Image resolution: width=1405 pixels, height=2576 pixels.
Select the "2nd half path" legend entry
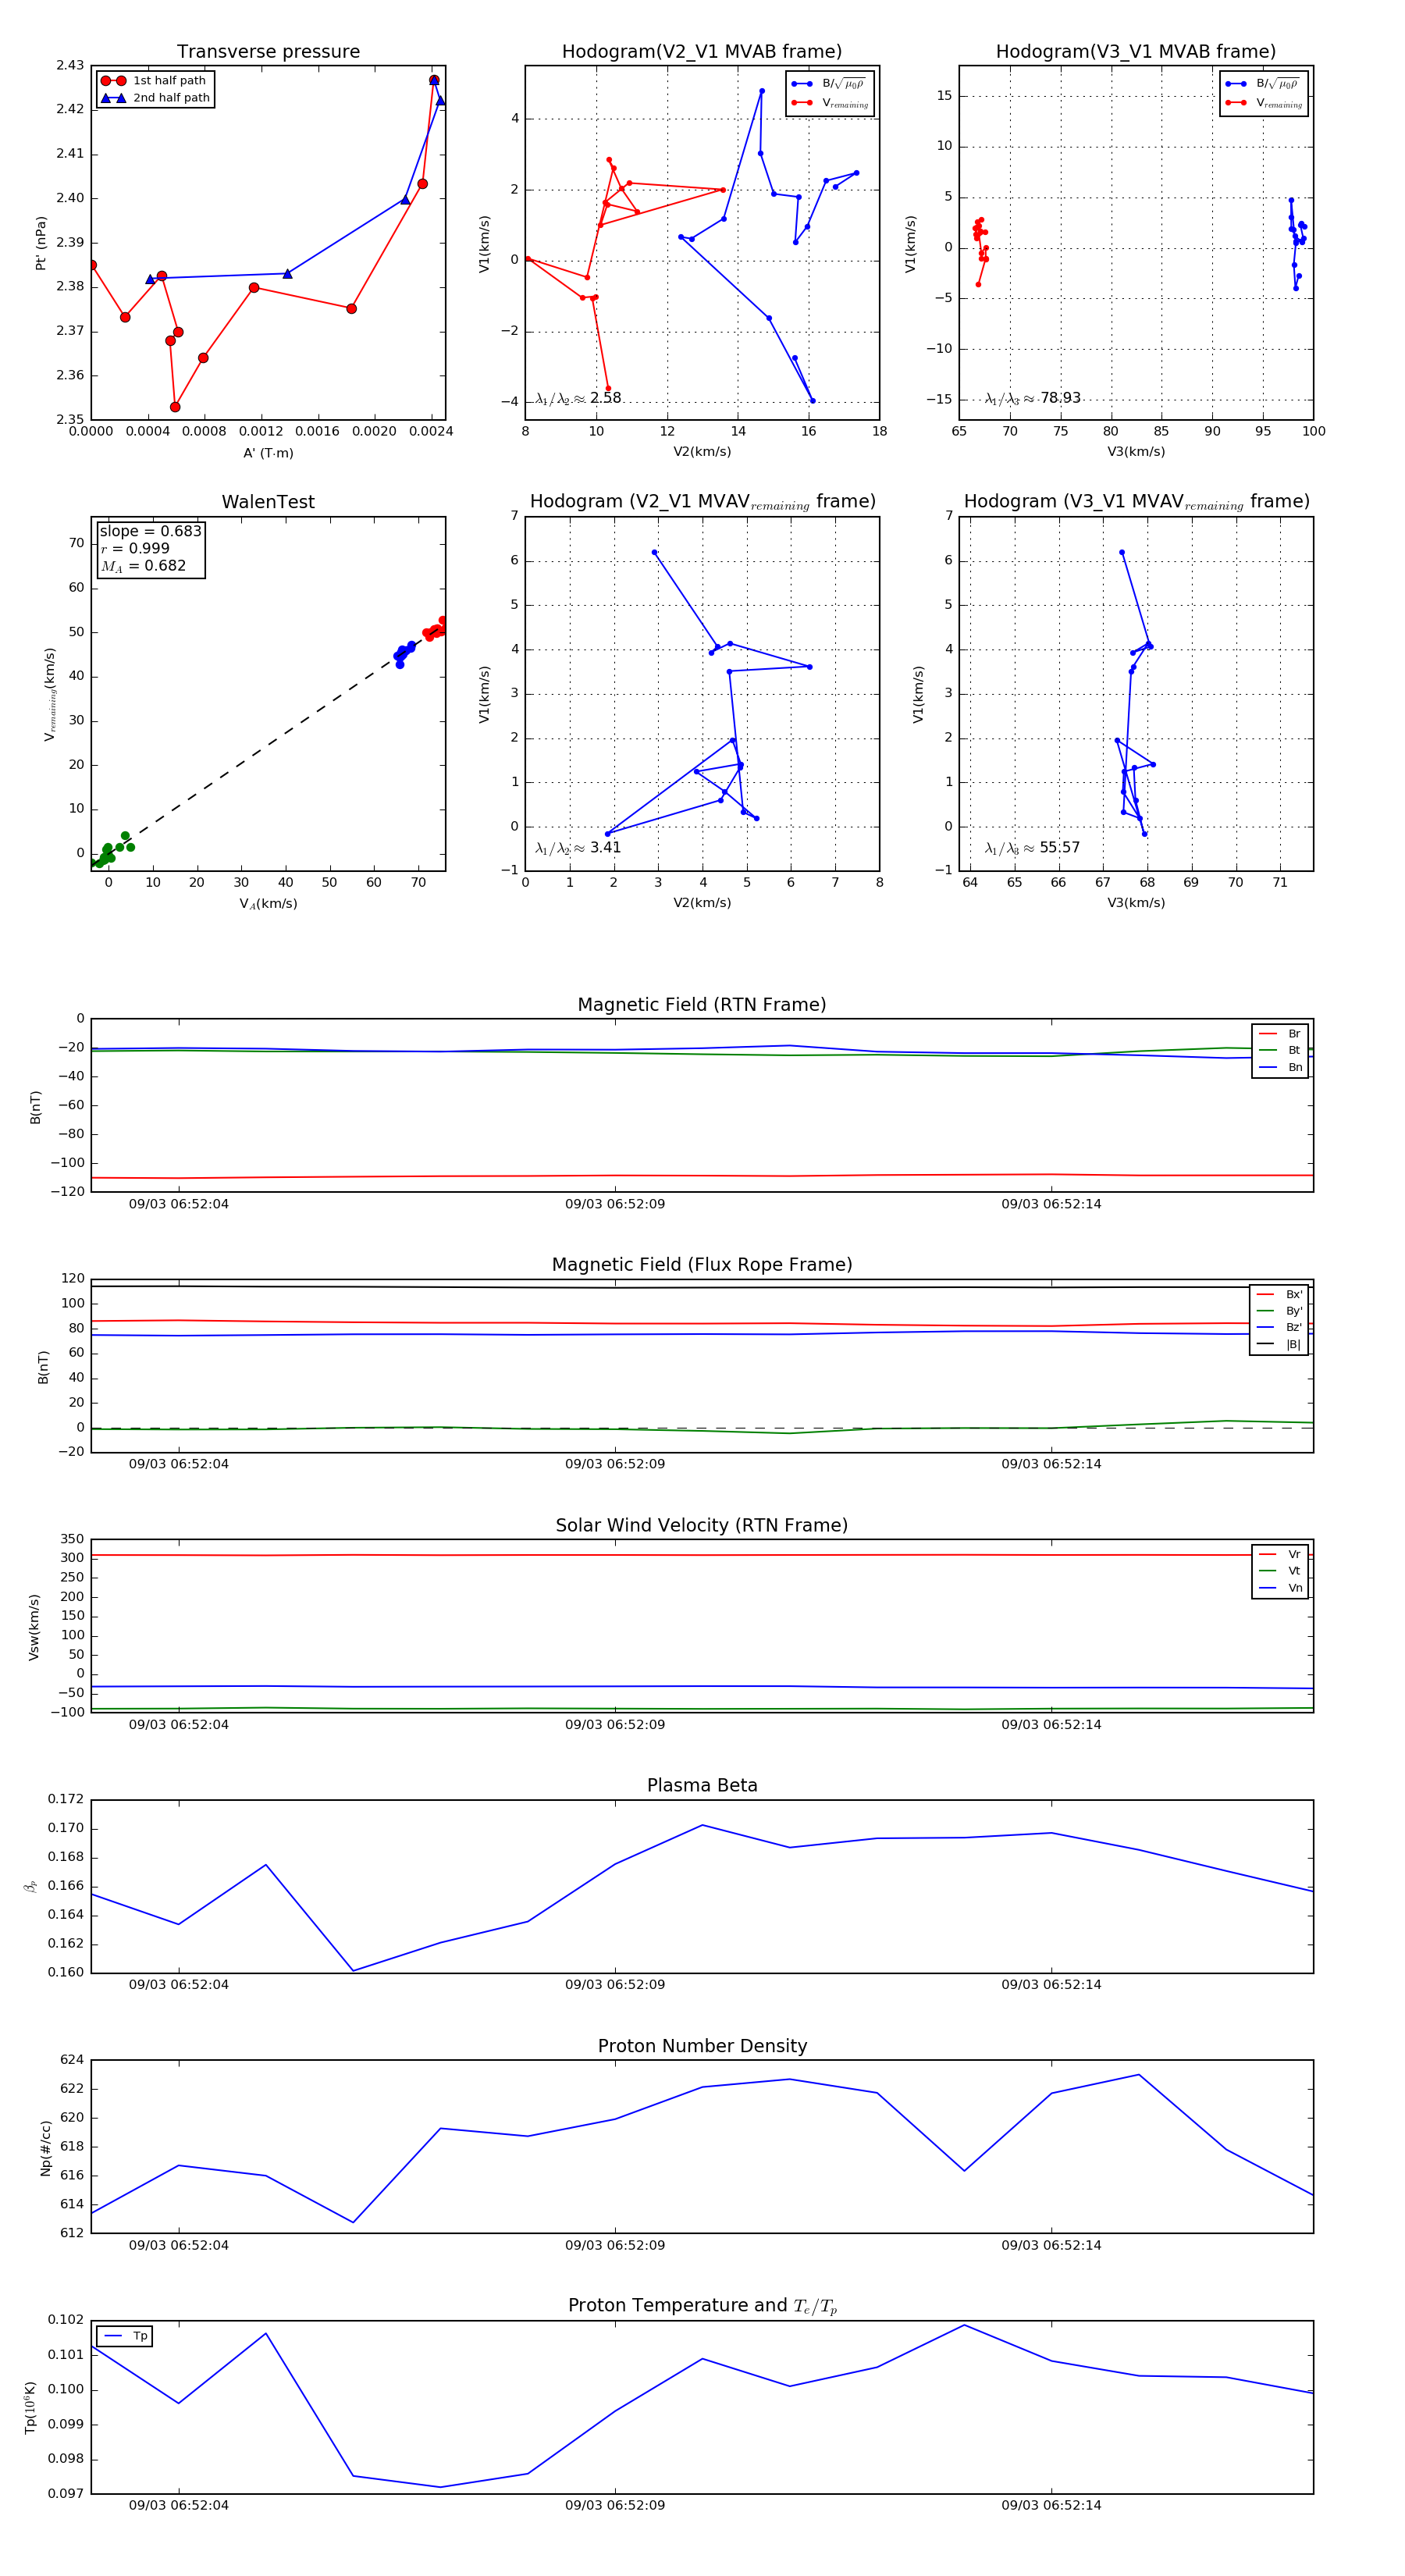pos(155,98)
